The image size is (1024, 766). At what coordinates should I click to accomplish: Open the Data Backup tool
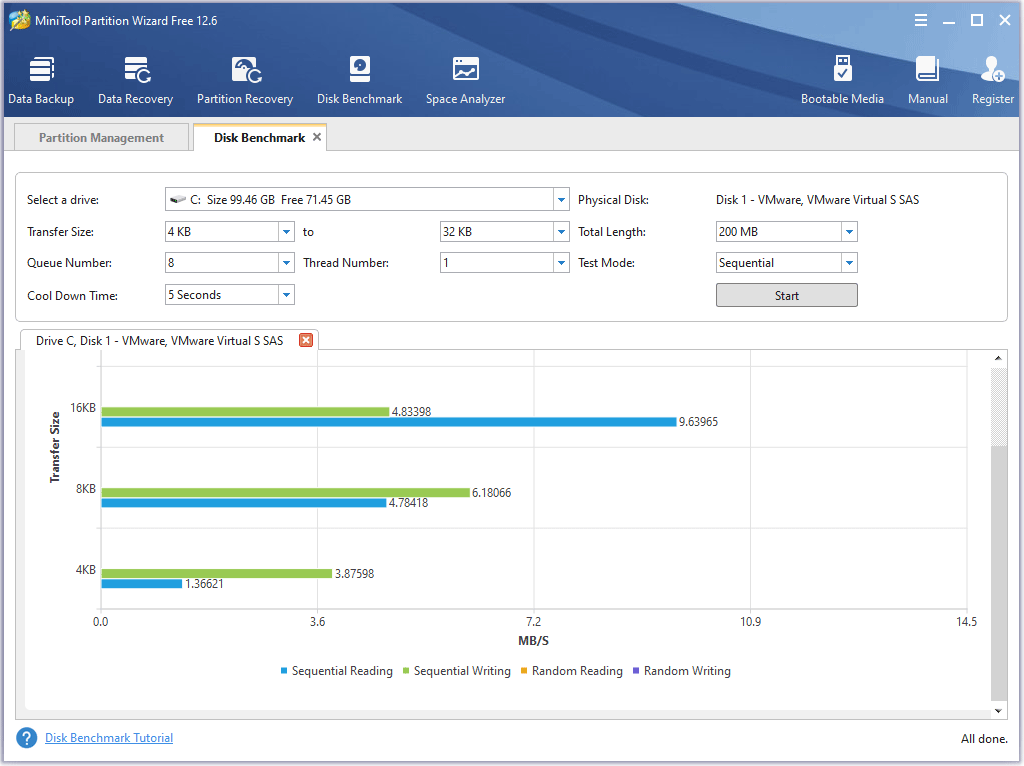pos(41,80)
